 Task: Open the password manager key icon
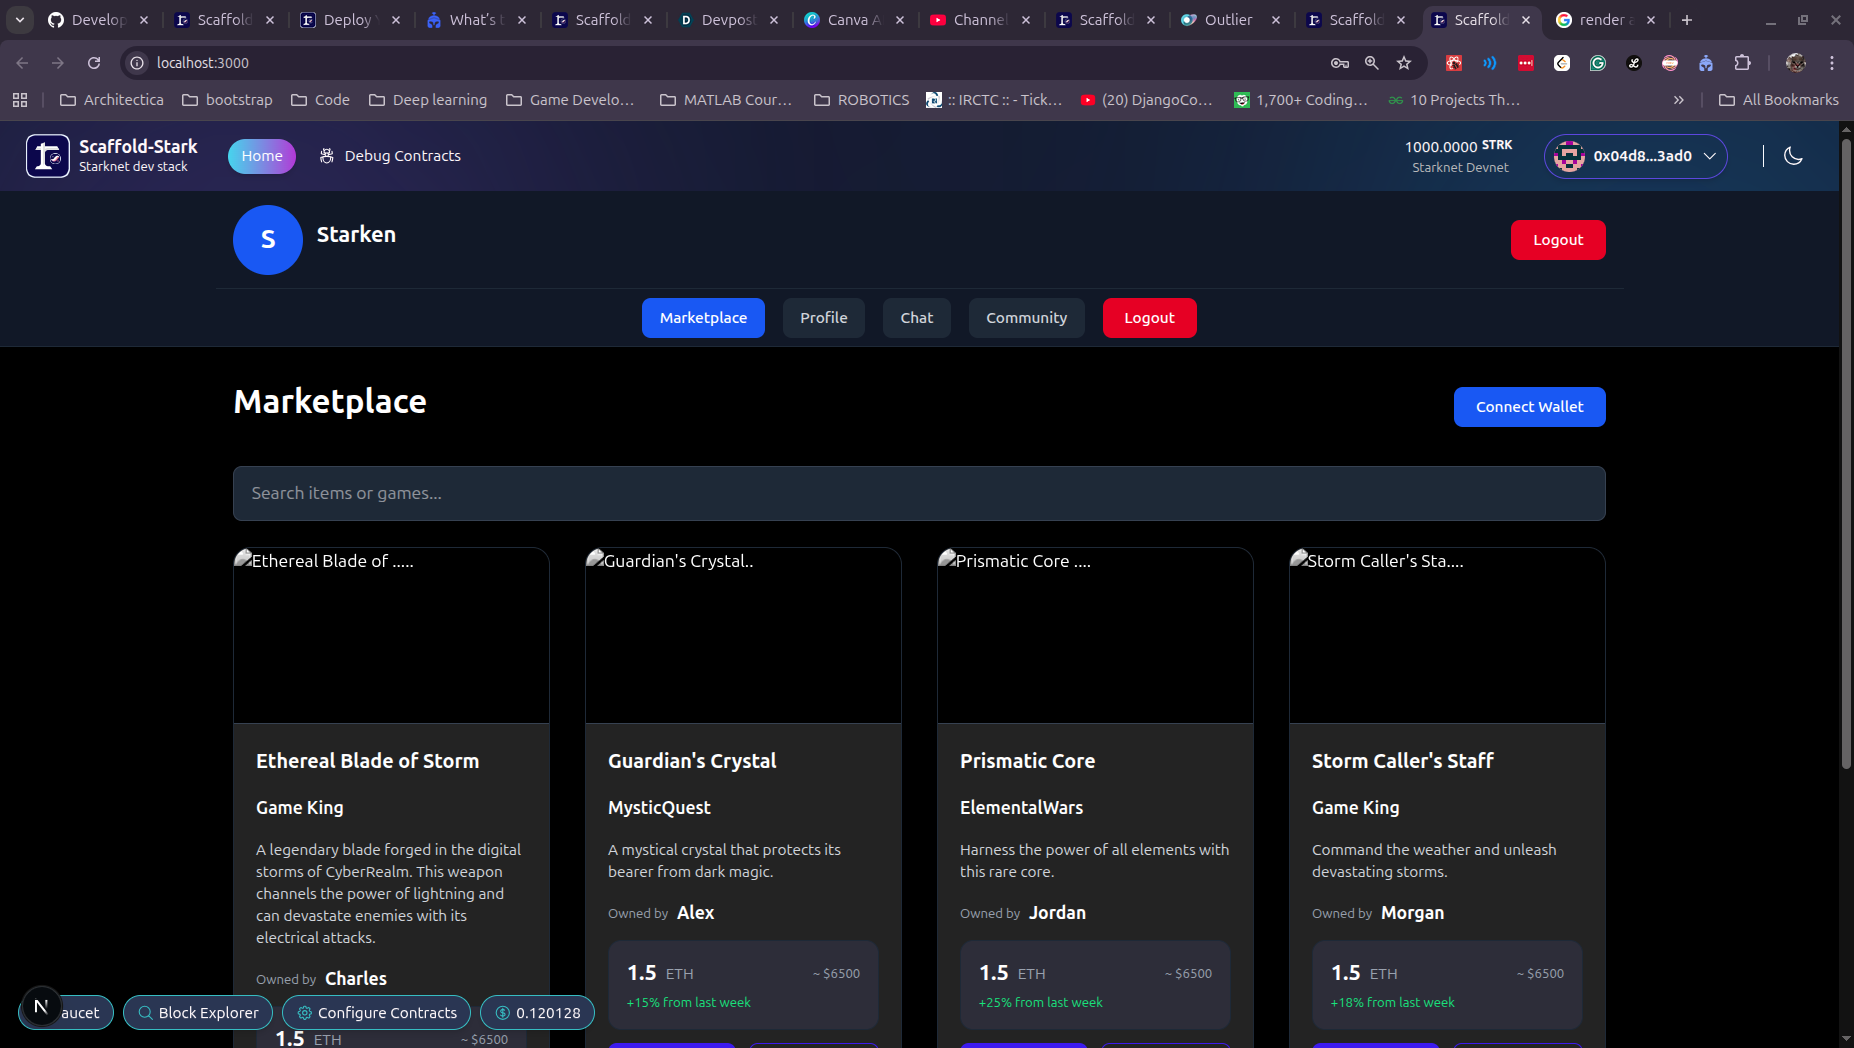pos(1340,63)
